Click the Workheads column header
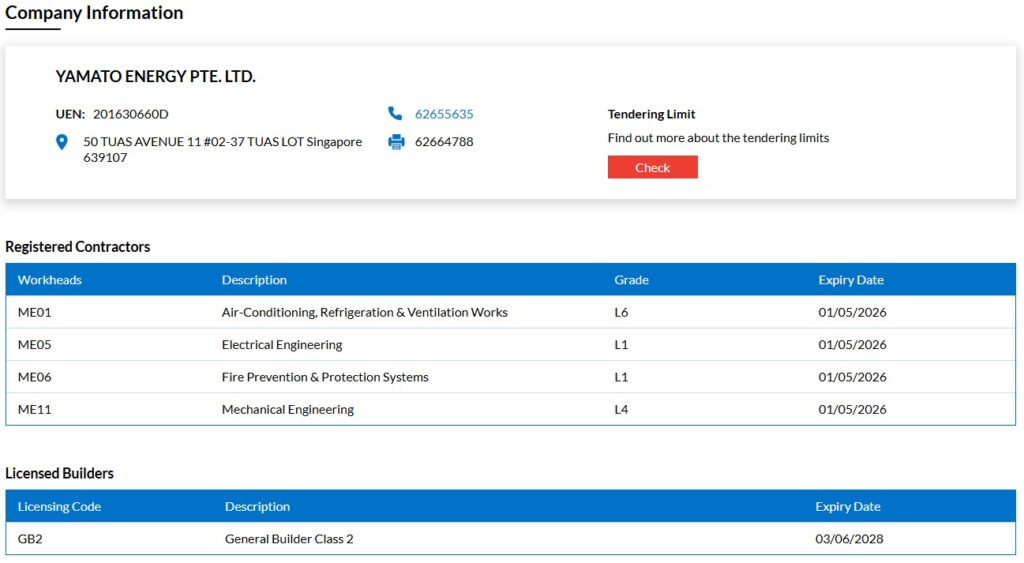The height and width of the screenshot is (563, 1024). (x=50, y=280)
